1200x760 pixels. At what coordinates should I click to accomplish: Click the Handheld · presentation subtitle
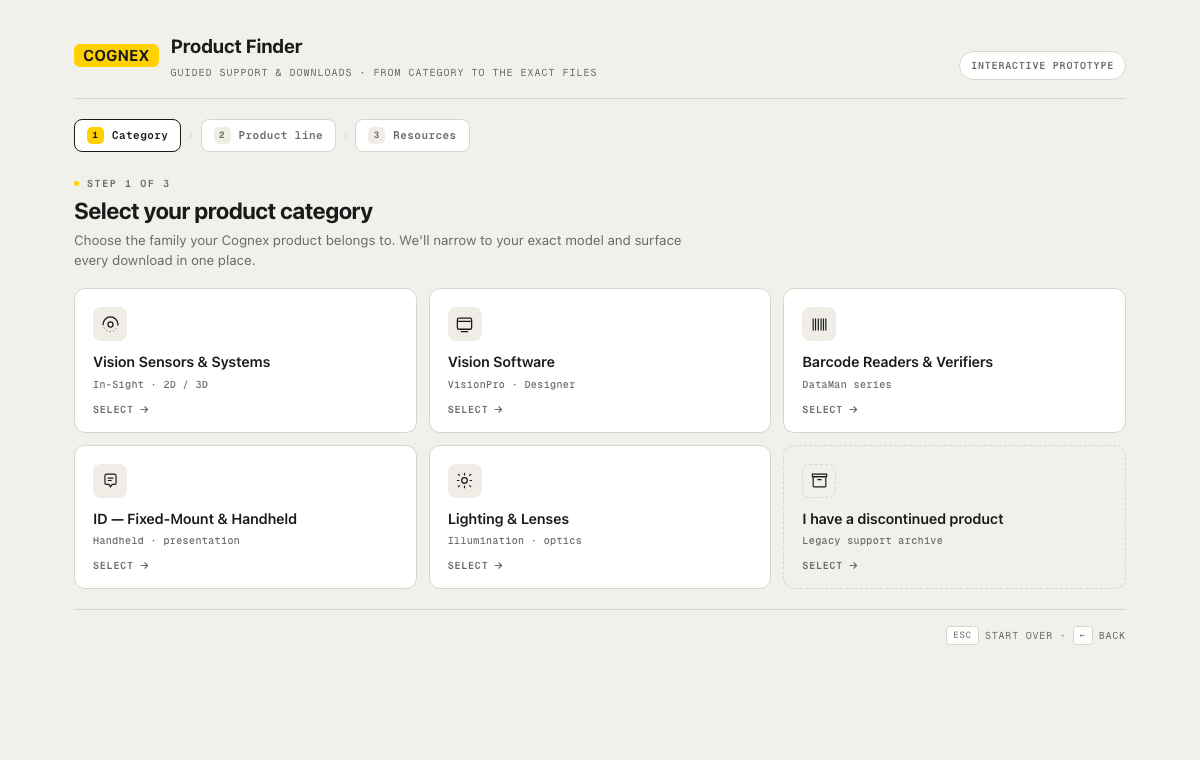(167, 541)
